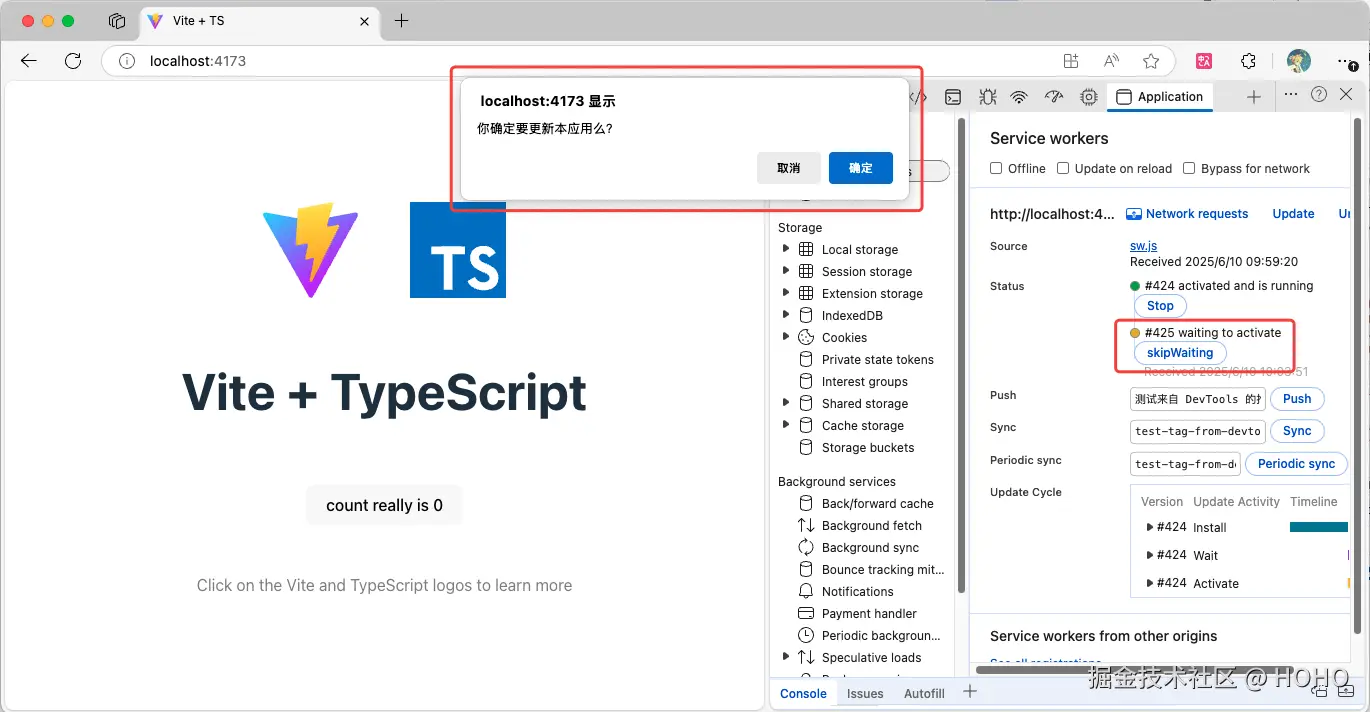The height and width of the screenshot is (712, 1370).
Task: Enable Bypass for network checkbox
Action: coord(1189,168)
